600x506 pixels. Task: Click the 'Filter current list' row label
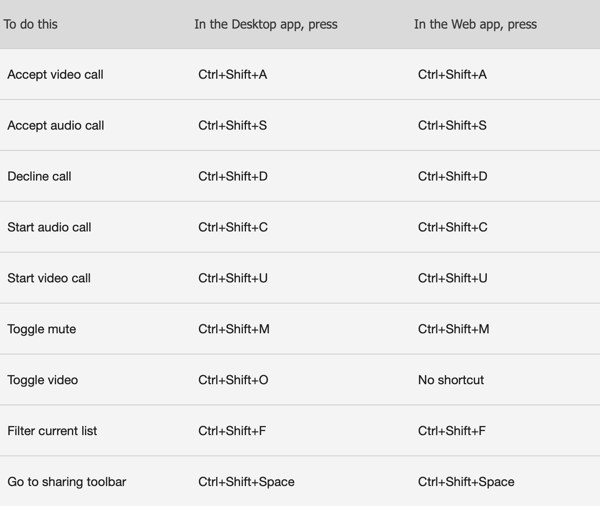[x=52, y=431]
